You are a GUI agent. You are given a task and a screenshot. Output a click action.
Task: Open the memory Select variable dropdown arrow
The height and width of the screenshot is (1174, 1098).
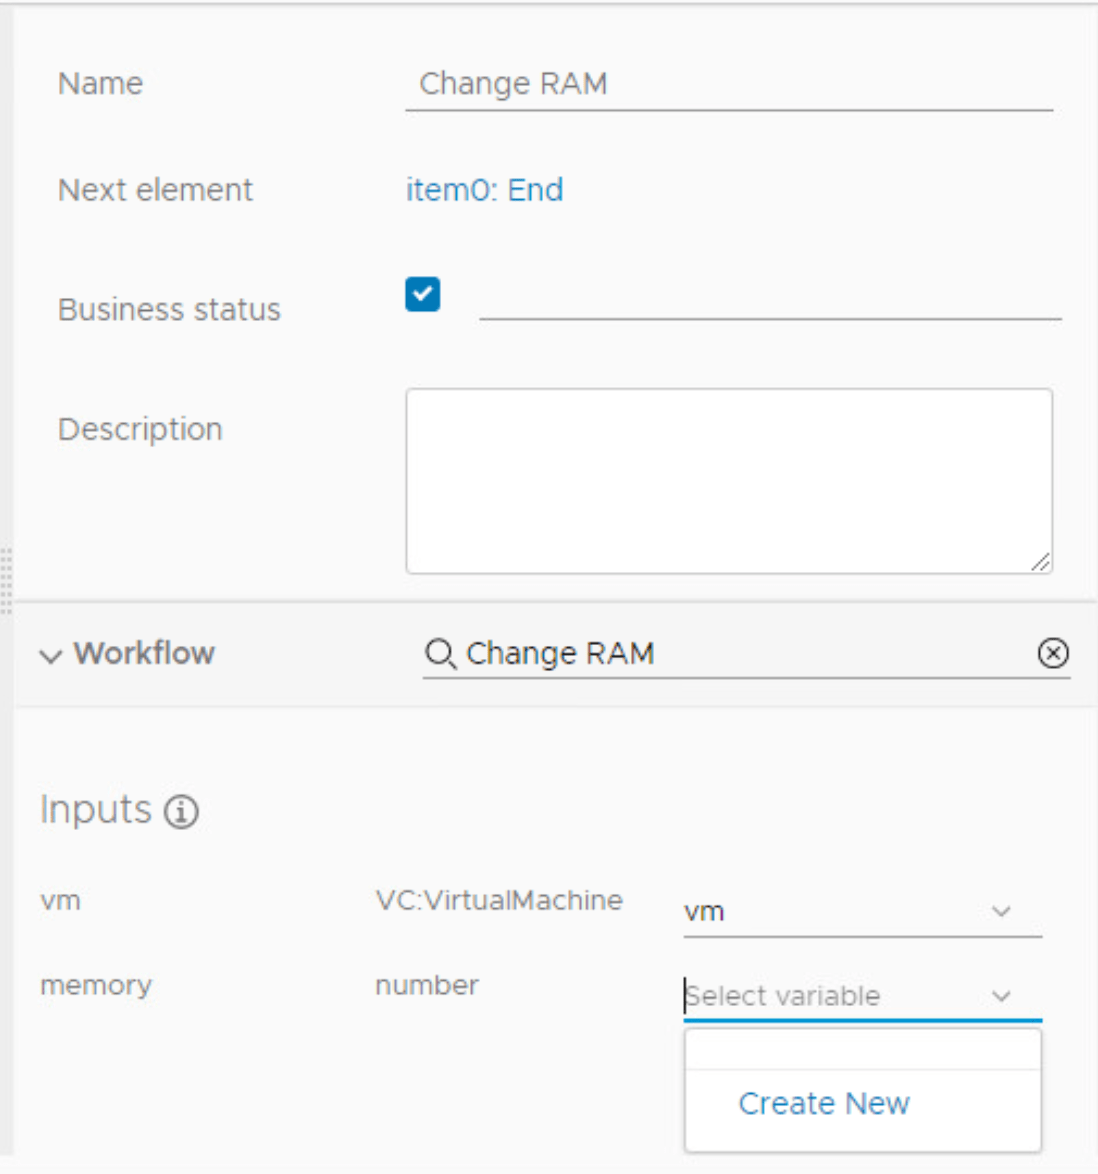coord(1001,997)
